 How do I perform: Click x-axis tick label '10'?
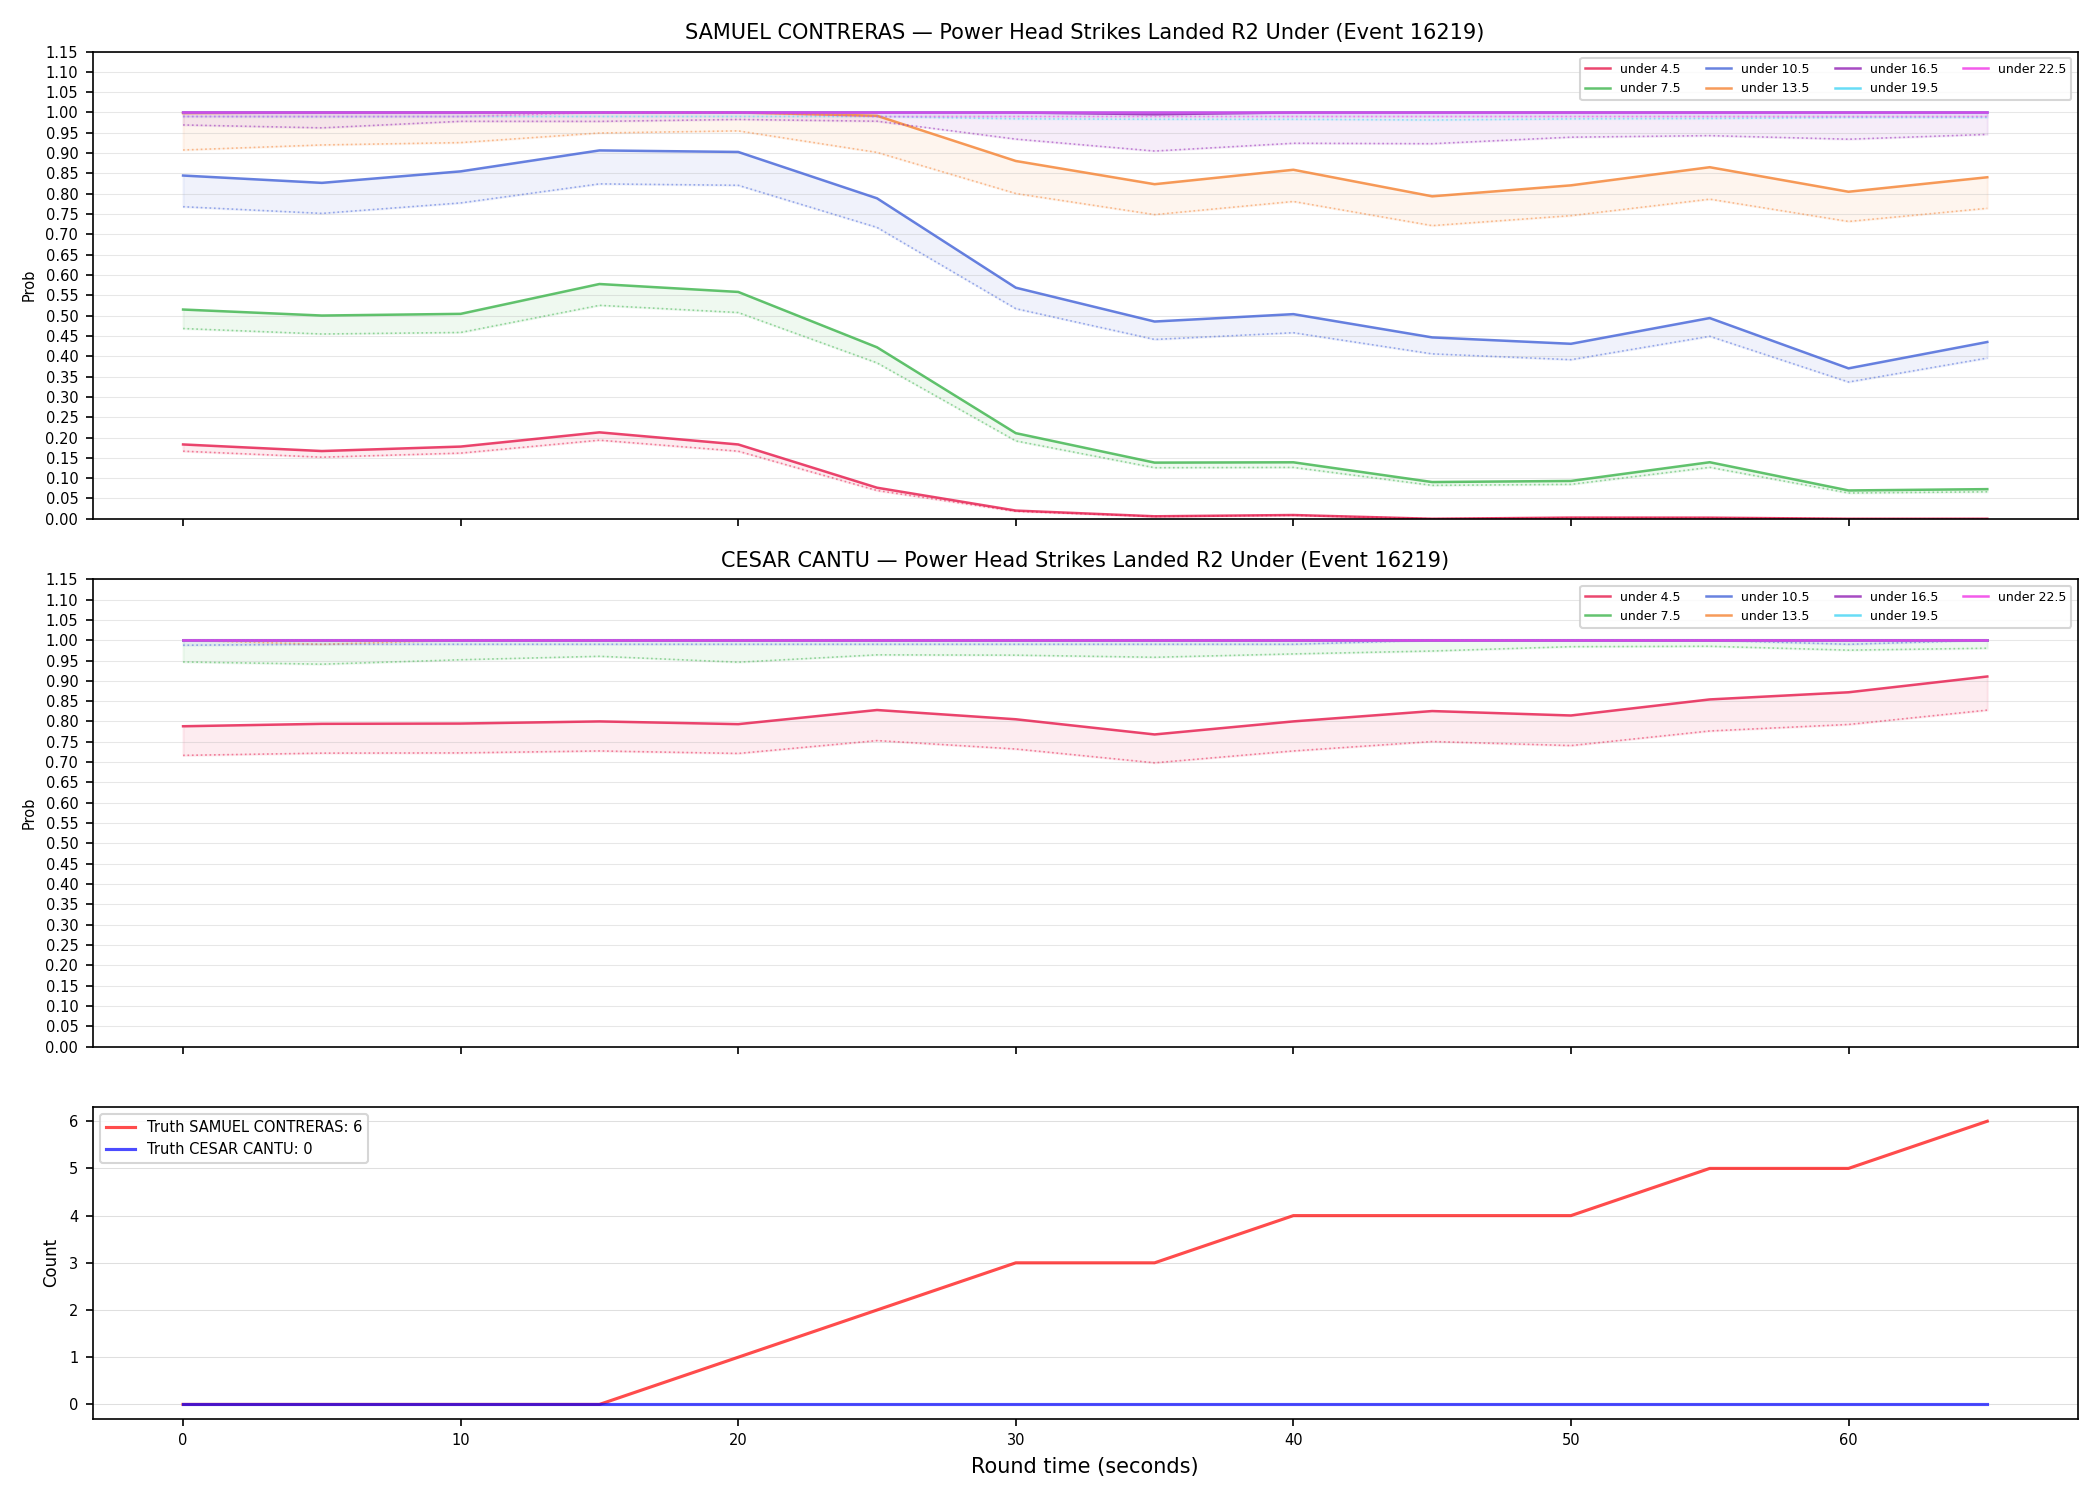(460, 1440)
